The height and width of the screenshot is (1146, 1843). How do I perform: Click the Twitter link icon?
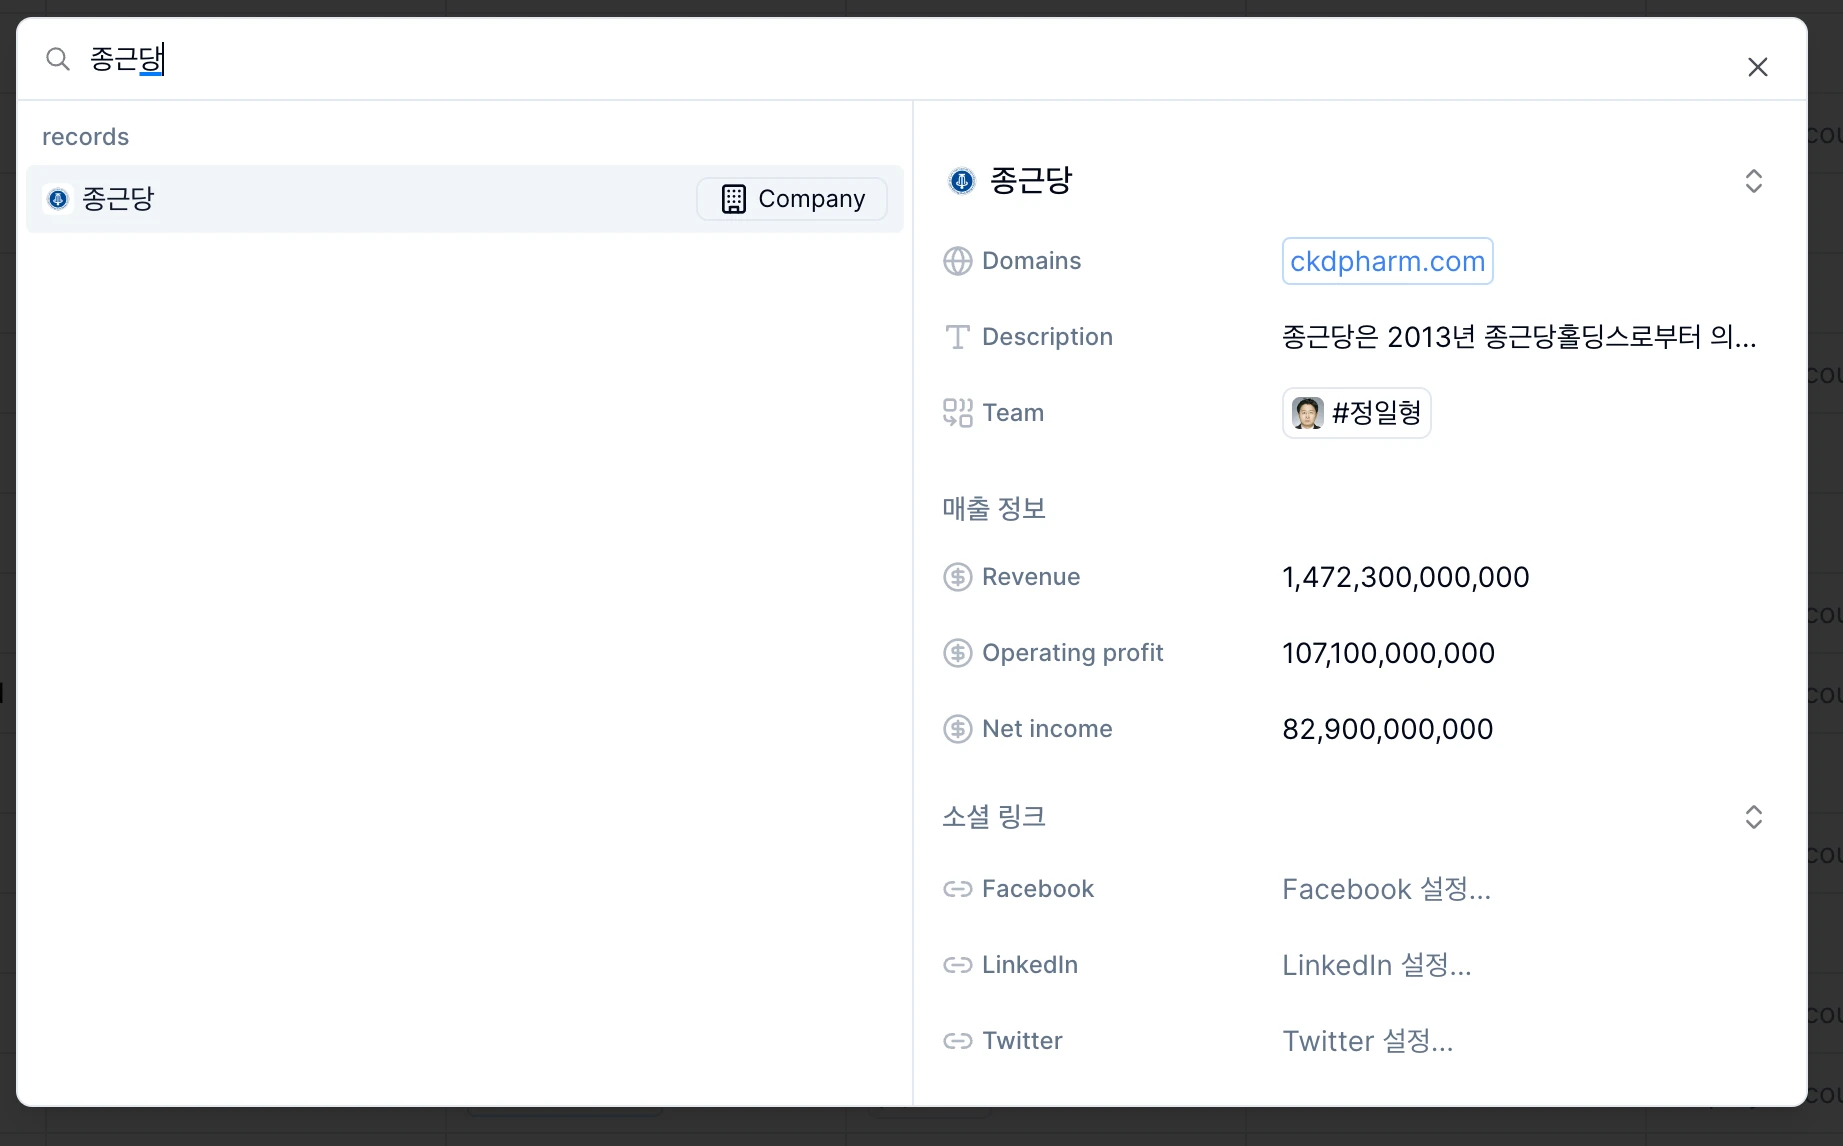coord(957,1041)
